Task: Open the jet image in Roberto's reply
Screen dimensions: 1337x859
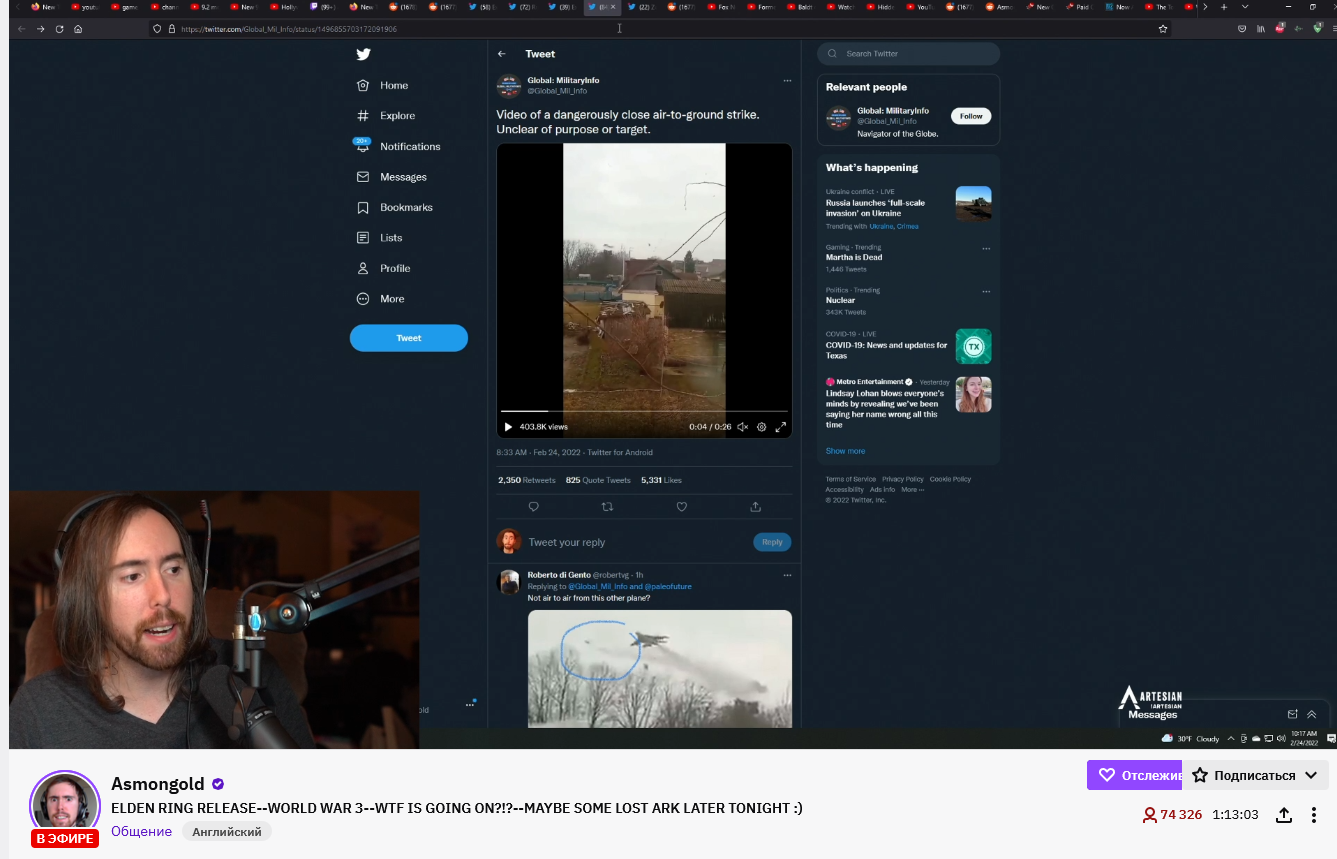Action: (x=660, y=668)
